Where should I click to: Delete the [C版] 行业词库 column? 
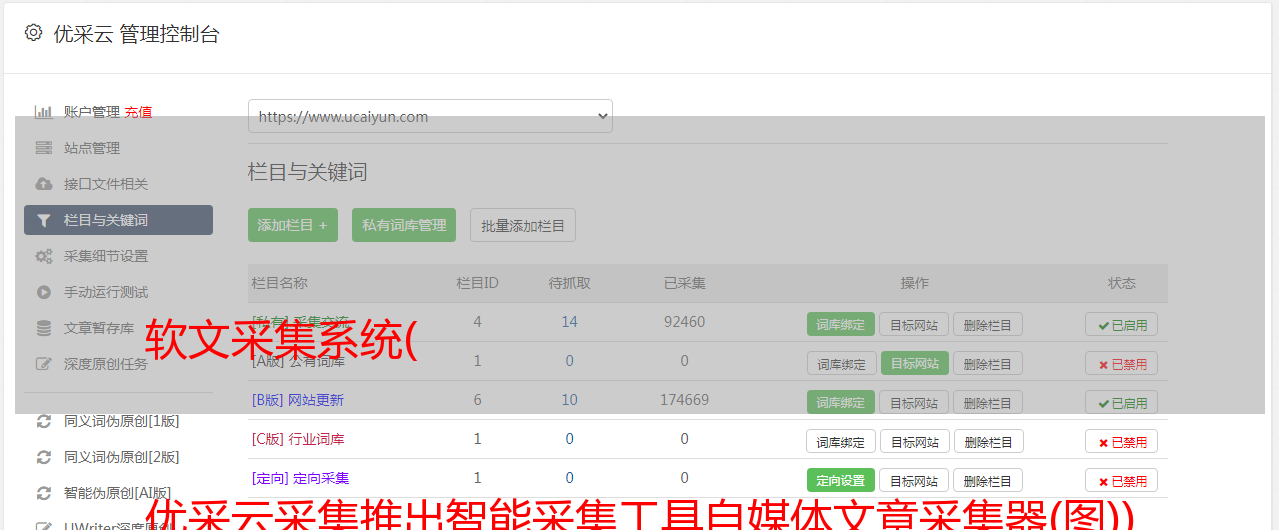click(988, 441)
